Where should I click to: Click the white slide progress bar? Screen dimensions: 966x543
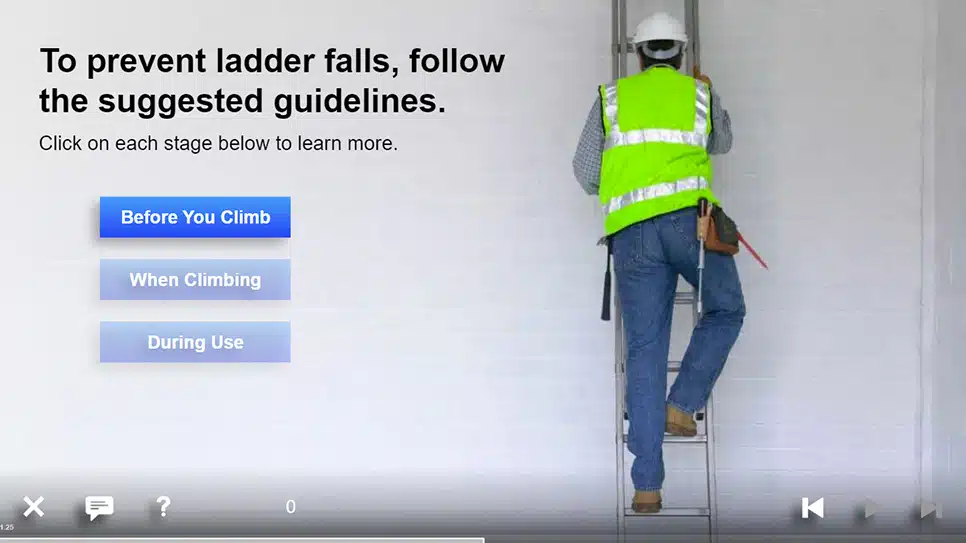coord(242,541)
